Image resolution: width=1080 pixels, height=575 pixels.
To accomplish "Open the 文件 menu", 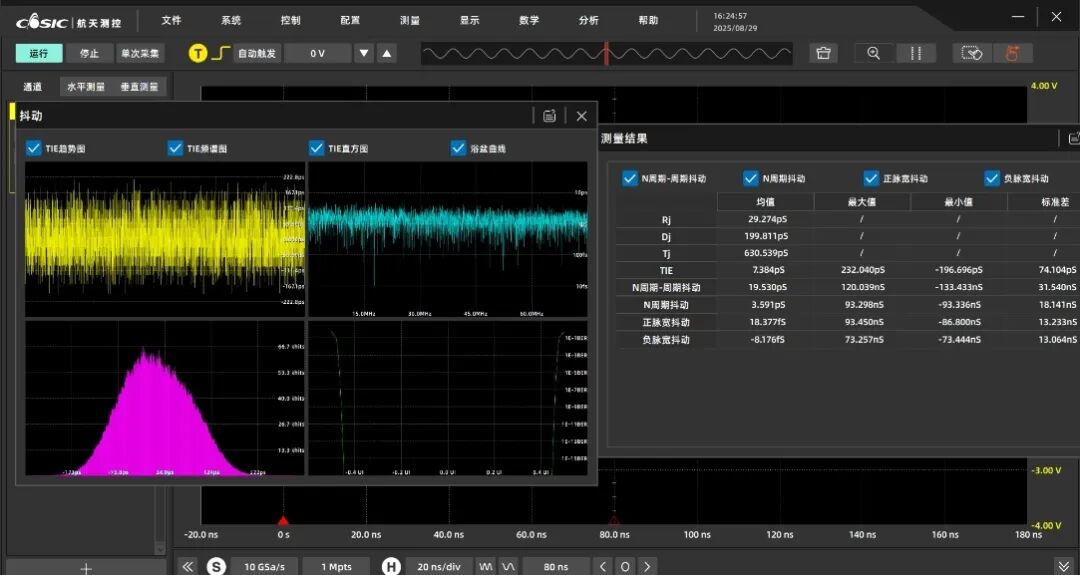I will (x=172, y=20).
